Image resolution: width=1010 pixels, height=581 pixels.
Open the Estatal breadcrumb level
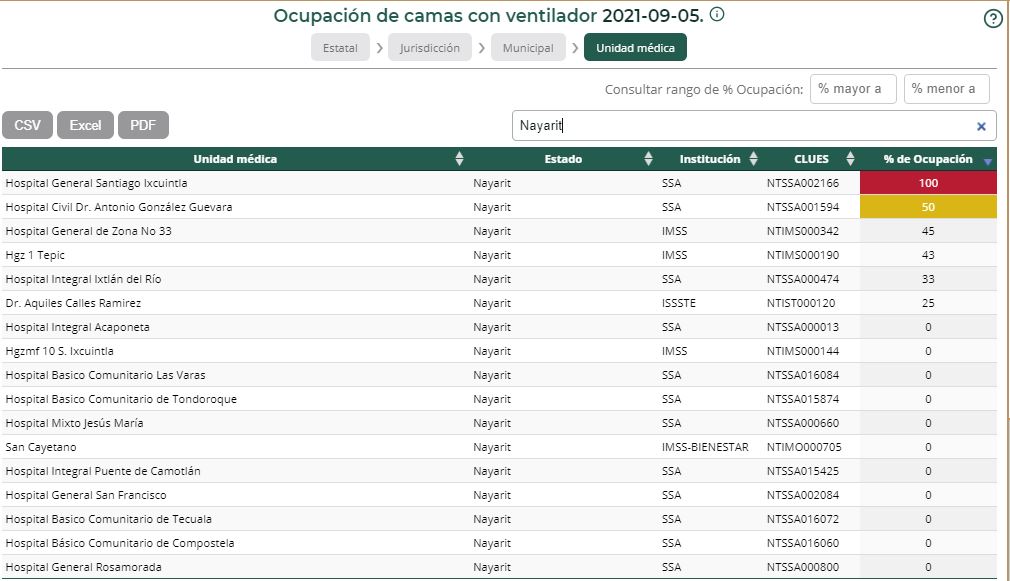point(340,46)
